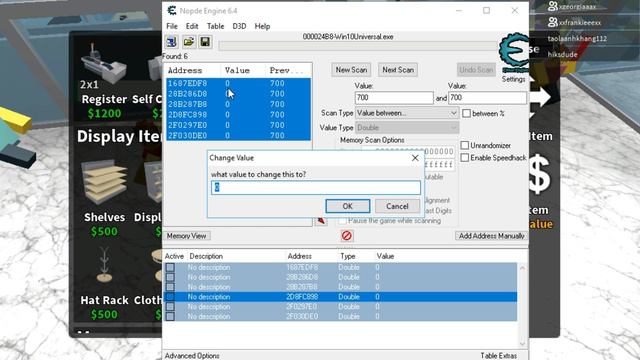The width and height of the screenshot is (640, 360).
Task: Click the open folder toolbar icon
Action: click(x=189, y=42)
